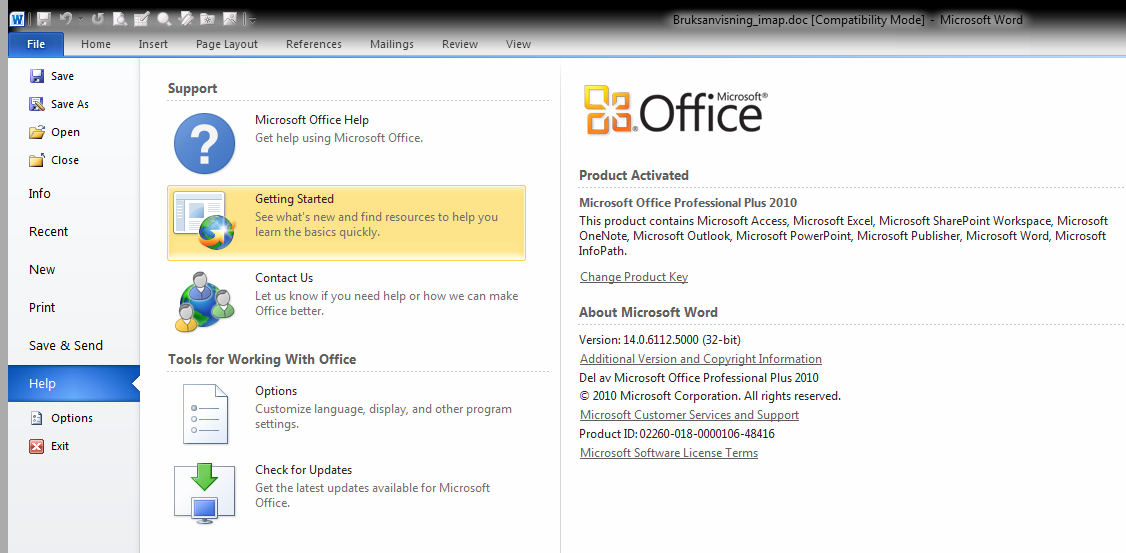Click the Check for Updates download icon
The width and height of the screenshot is (1126, 553).
pos(204,493)
